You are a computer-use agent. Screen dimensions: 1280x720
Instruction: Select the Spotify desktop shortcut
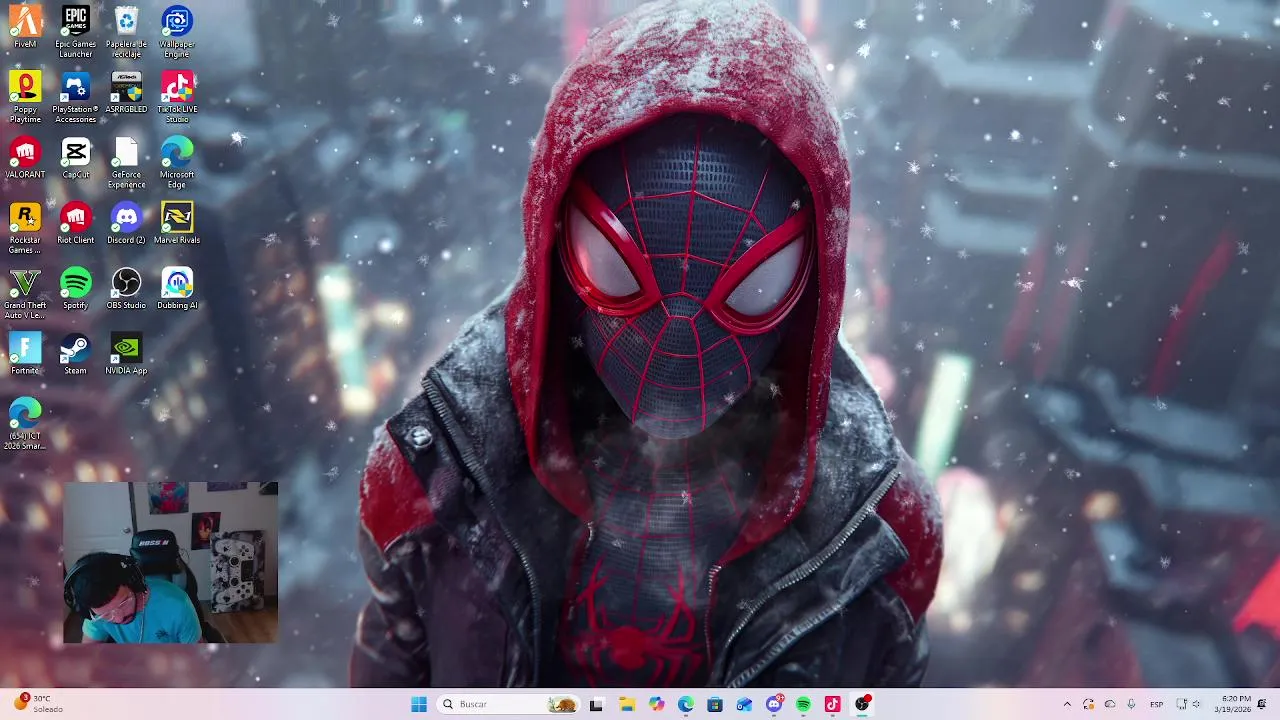75,287
